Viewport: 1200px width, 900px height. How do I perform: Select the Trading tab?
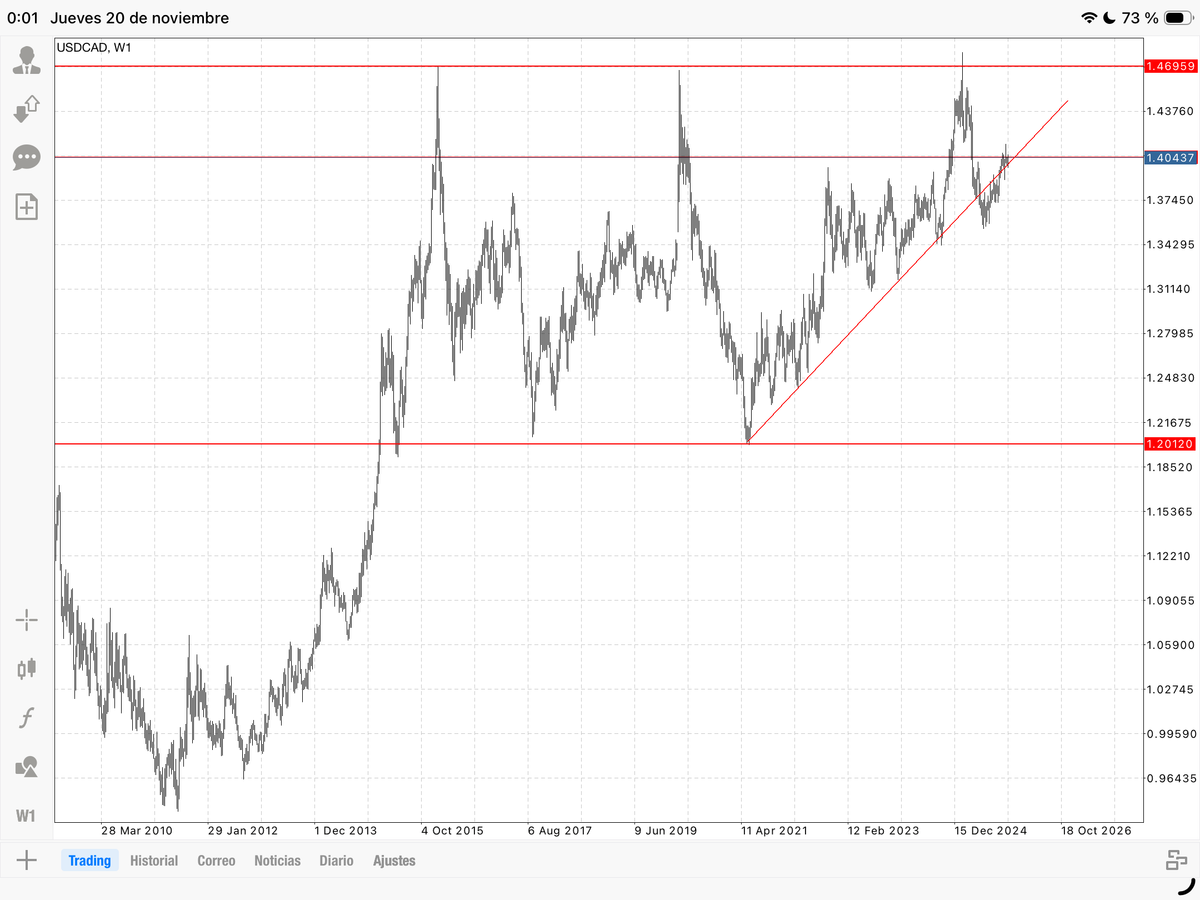click(90, 860)
